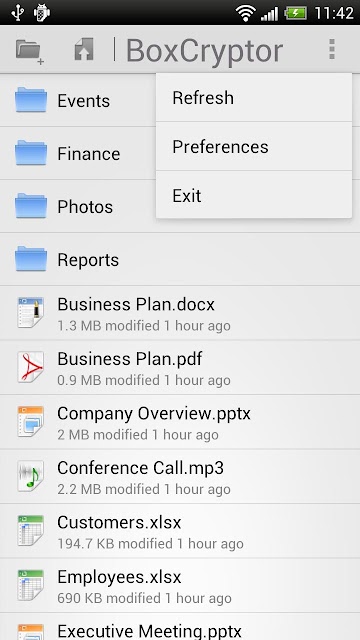Open the Photos folder icon

click(x=31, y=206)
